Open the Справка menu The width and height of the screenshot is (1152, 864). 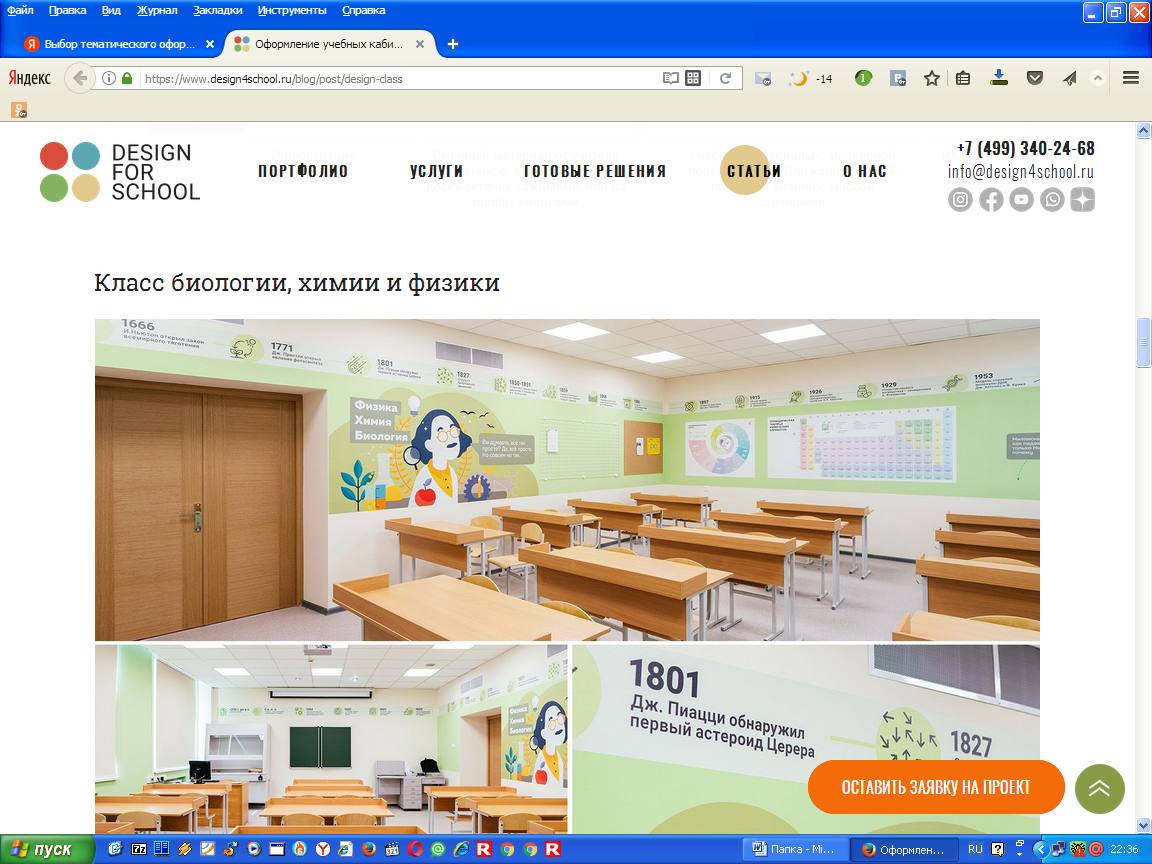pos(364,10)
